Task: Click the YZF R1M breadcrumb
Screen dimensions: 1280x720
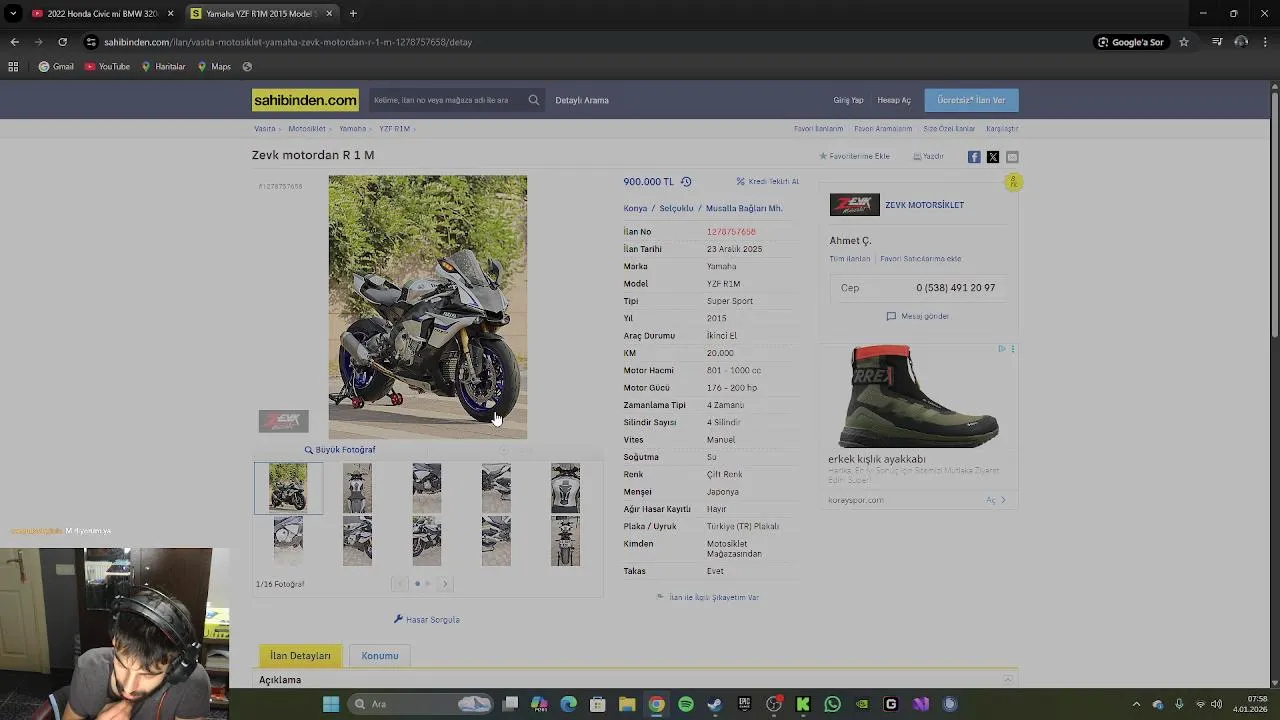Action: coord(394,129)
